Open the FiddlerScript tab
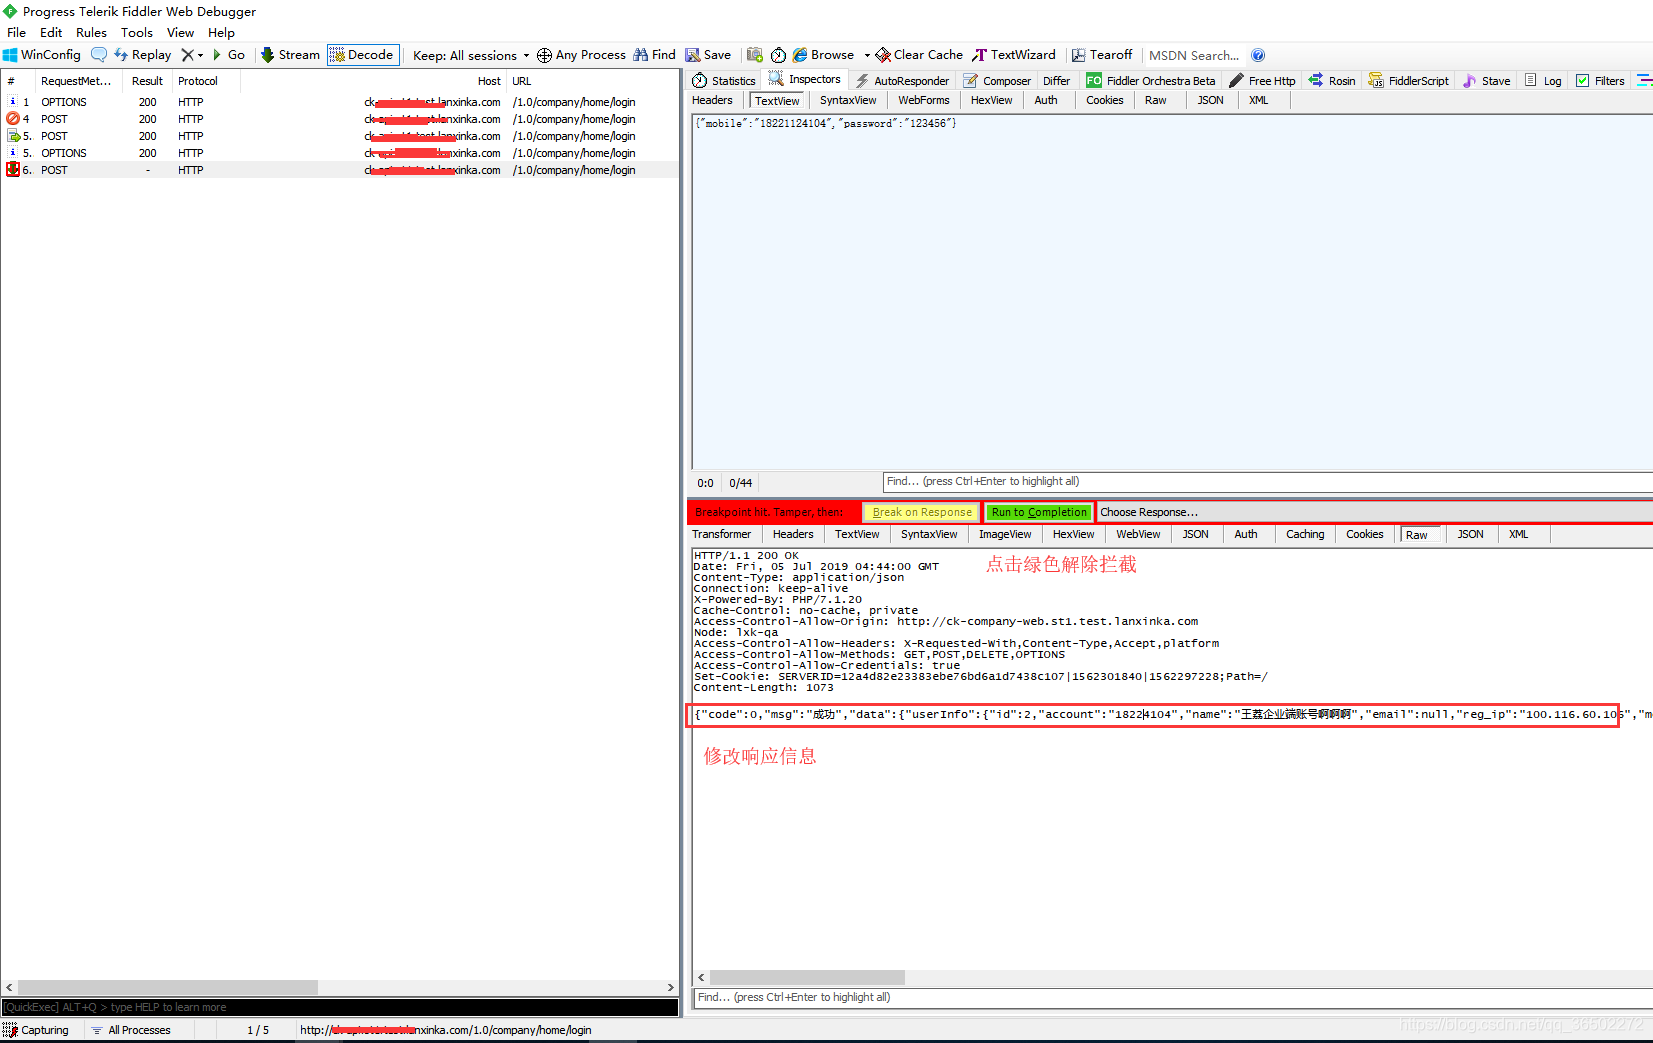The width and height of the screenshot is (1653, 1043). click(x=1408, y=81)
